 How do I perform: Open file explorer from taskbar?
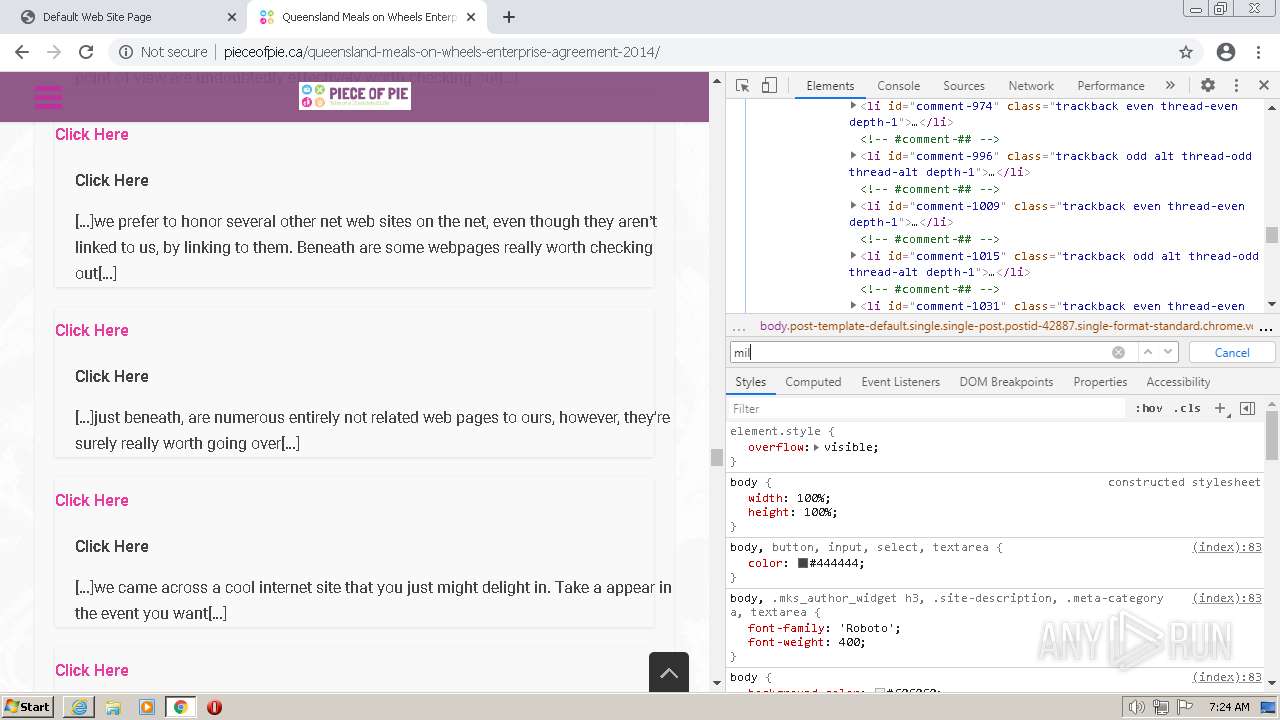(x=113, y=707)
